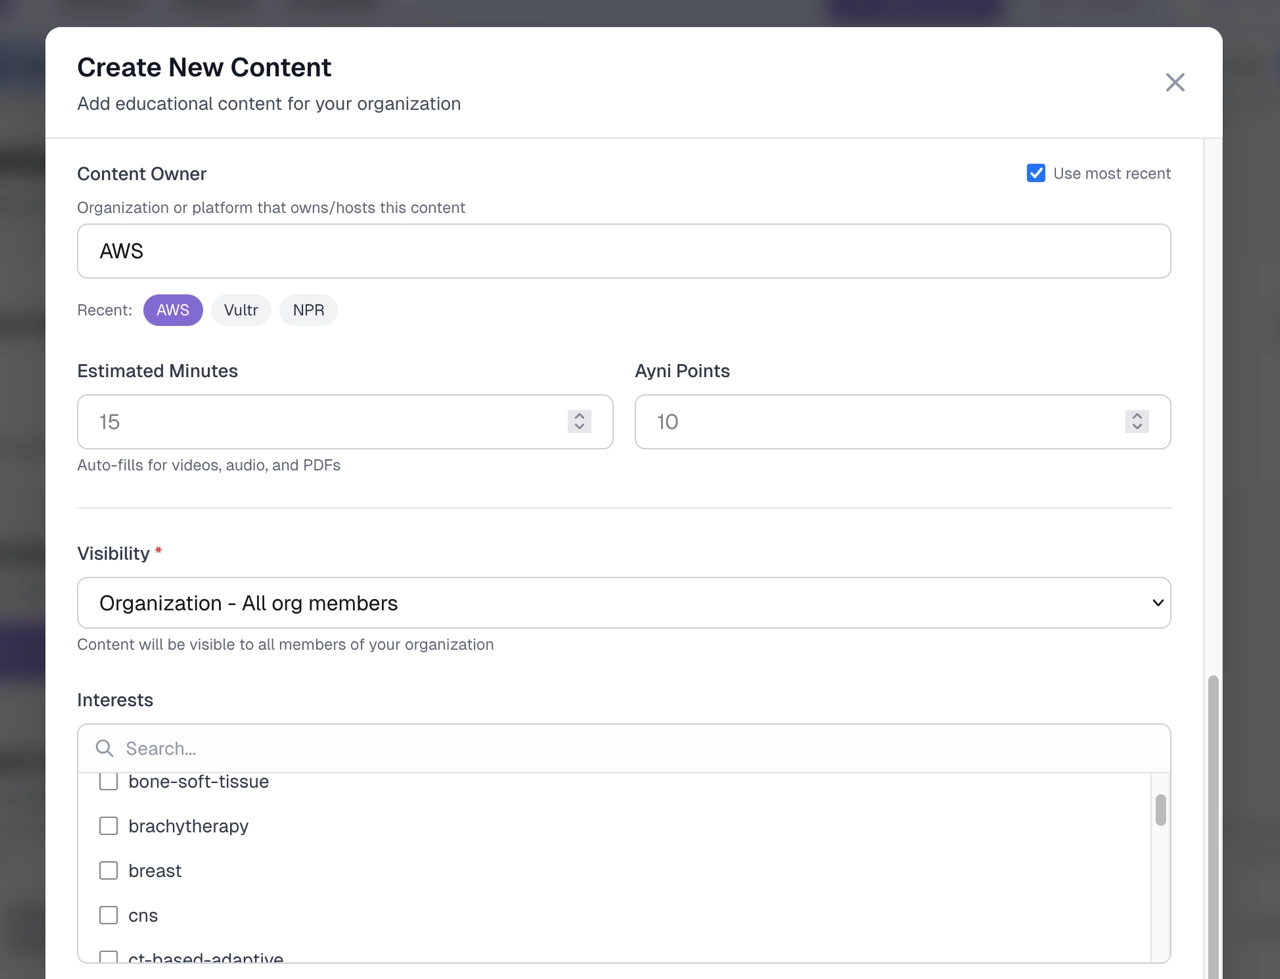This screenshot has width=1280, height=979.
Task: Pick the NPR recent owner chip
Action: point(308,310)
